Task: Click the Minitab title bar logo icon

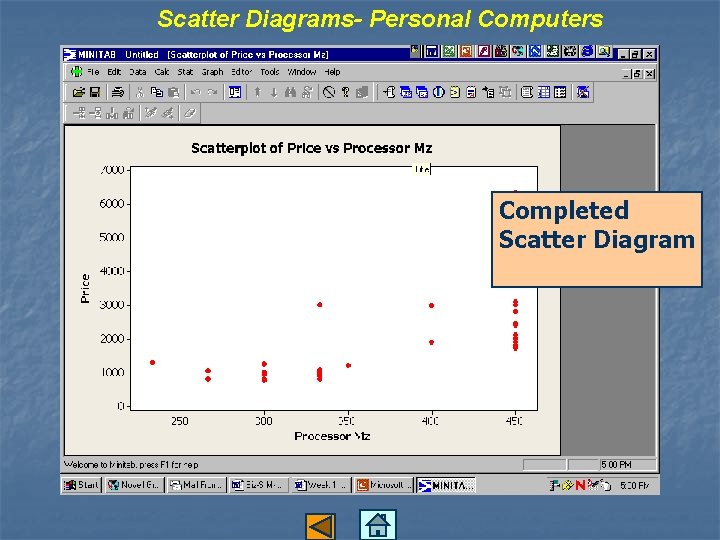Action: click(69, 55)
